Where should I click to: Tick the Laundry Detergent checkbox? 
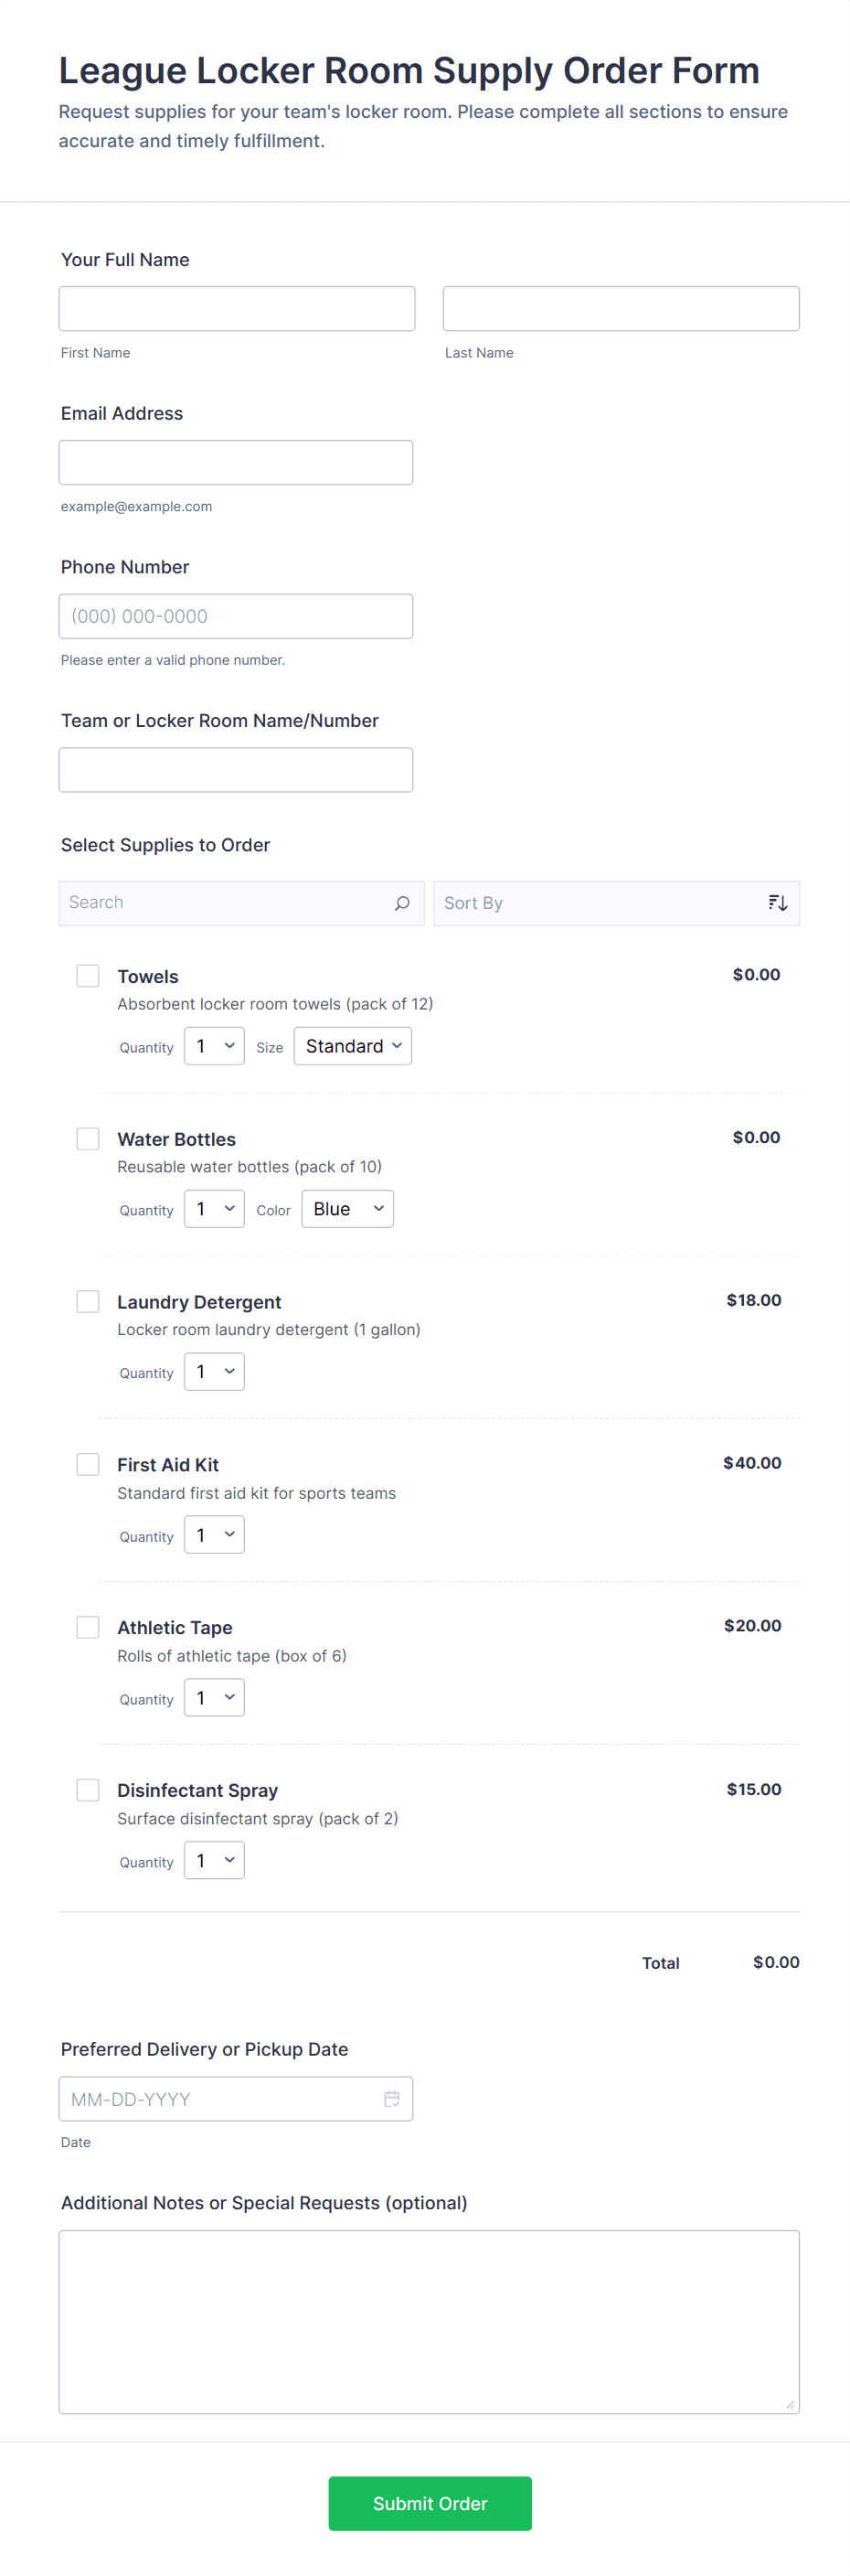[88, 1301]
